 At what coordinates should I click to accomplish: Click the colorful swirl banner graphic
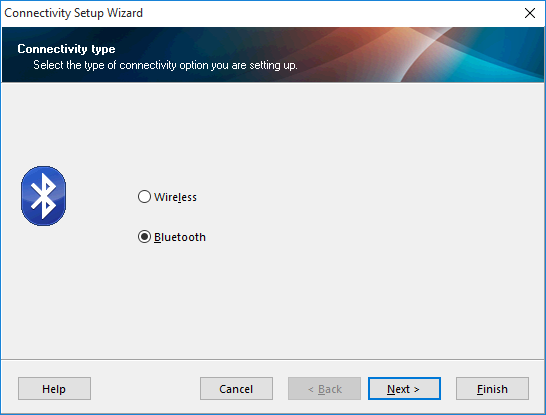click(435, 55)
